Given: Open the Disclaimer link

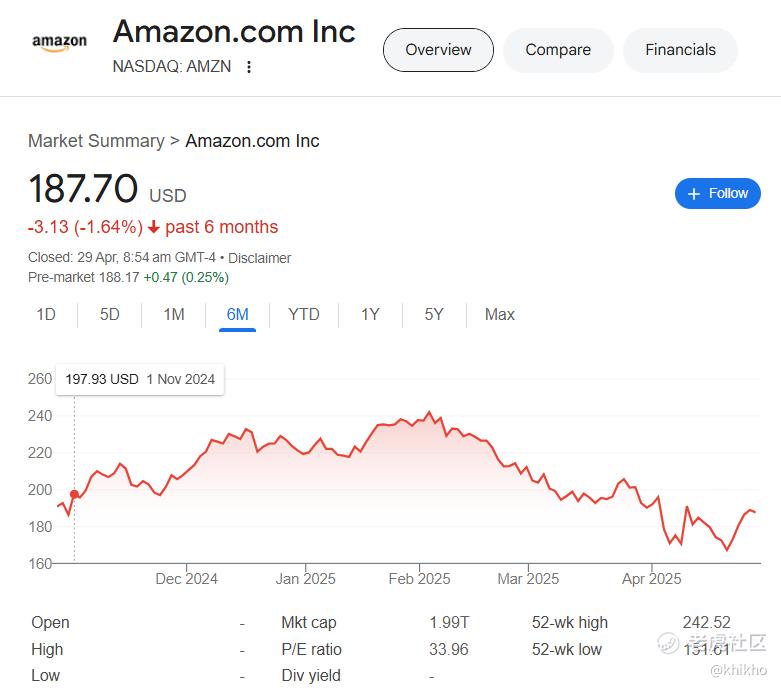Looking at the screenshot, I should click(260, 258).
